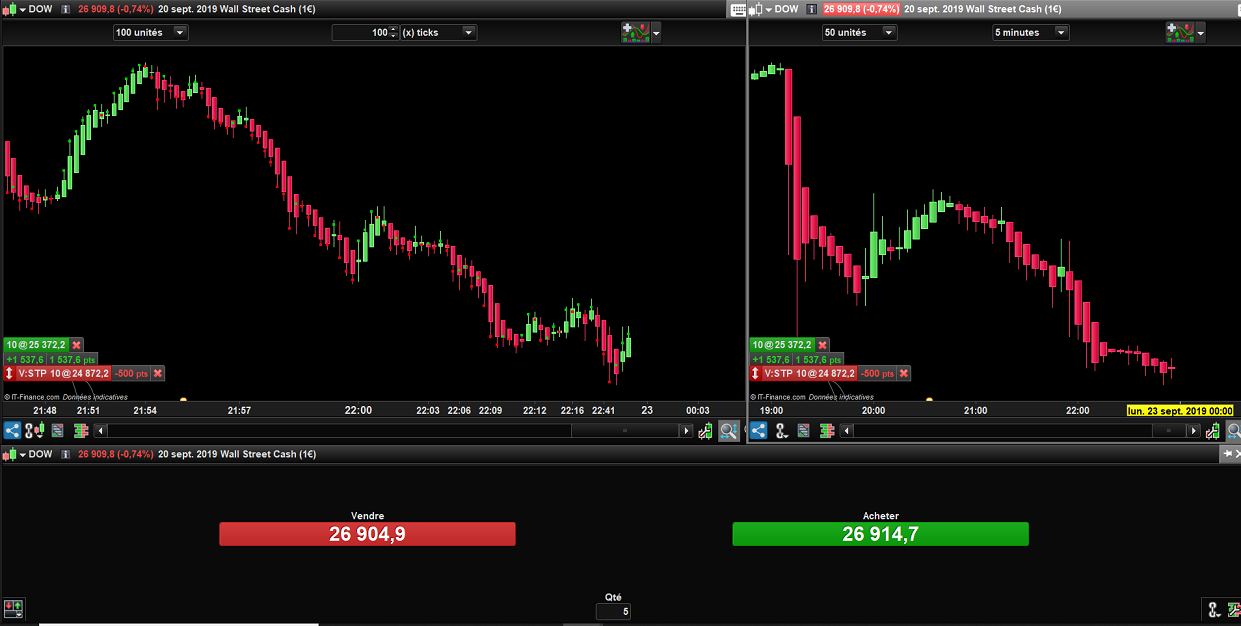The height and width of the screenshot is (626, 1241).
Task: Click the left arrow of the tick chart scrollbar
Action: [100, 431]
